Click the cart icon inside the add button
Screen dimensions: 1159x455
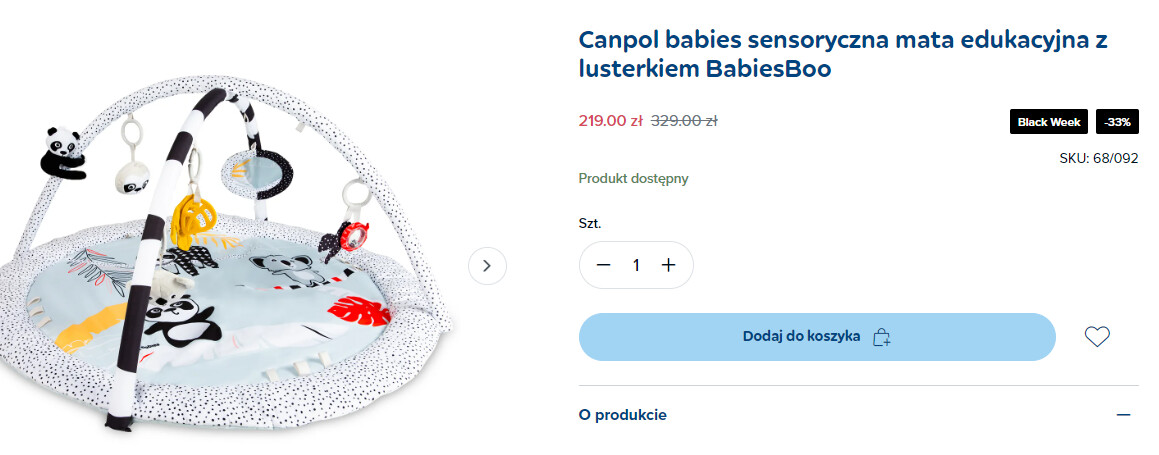pyautogui.click(x=881, y=337)
